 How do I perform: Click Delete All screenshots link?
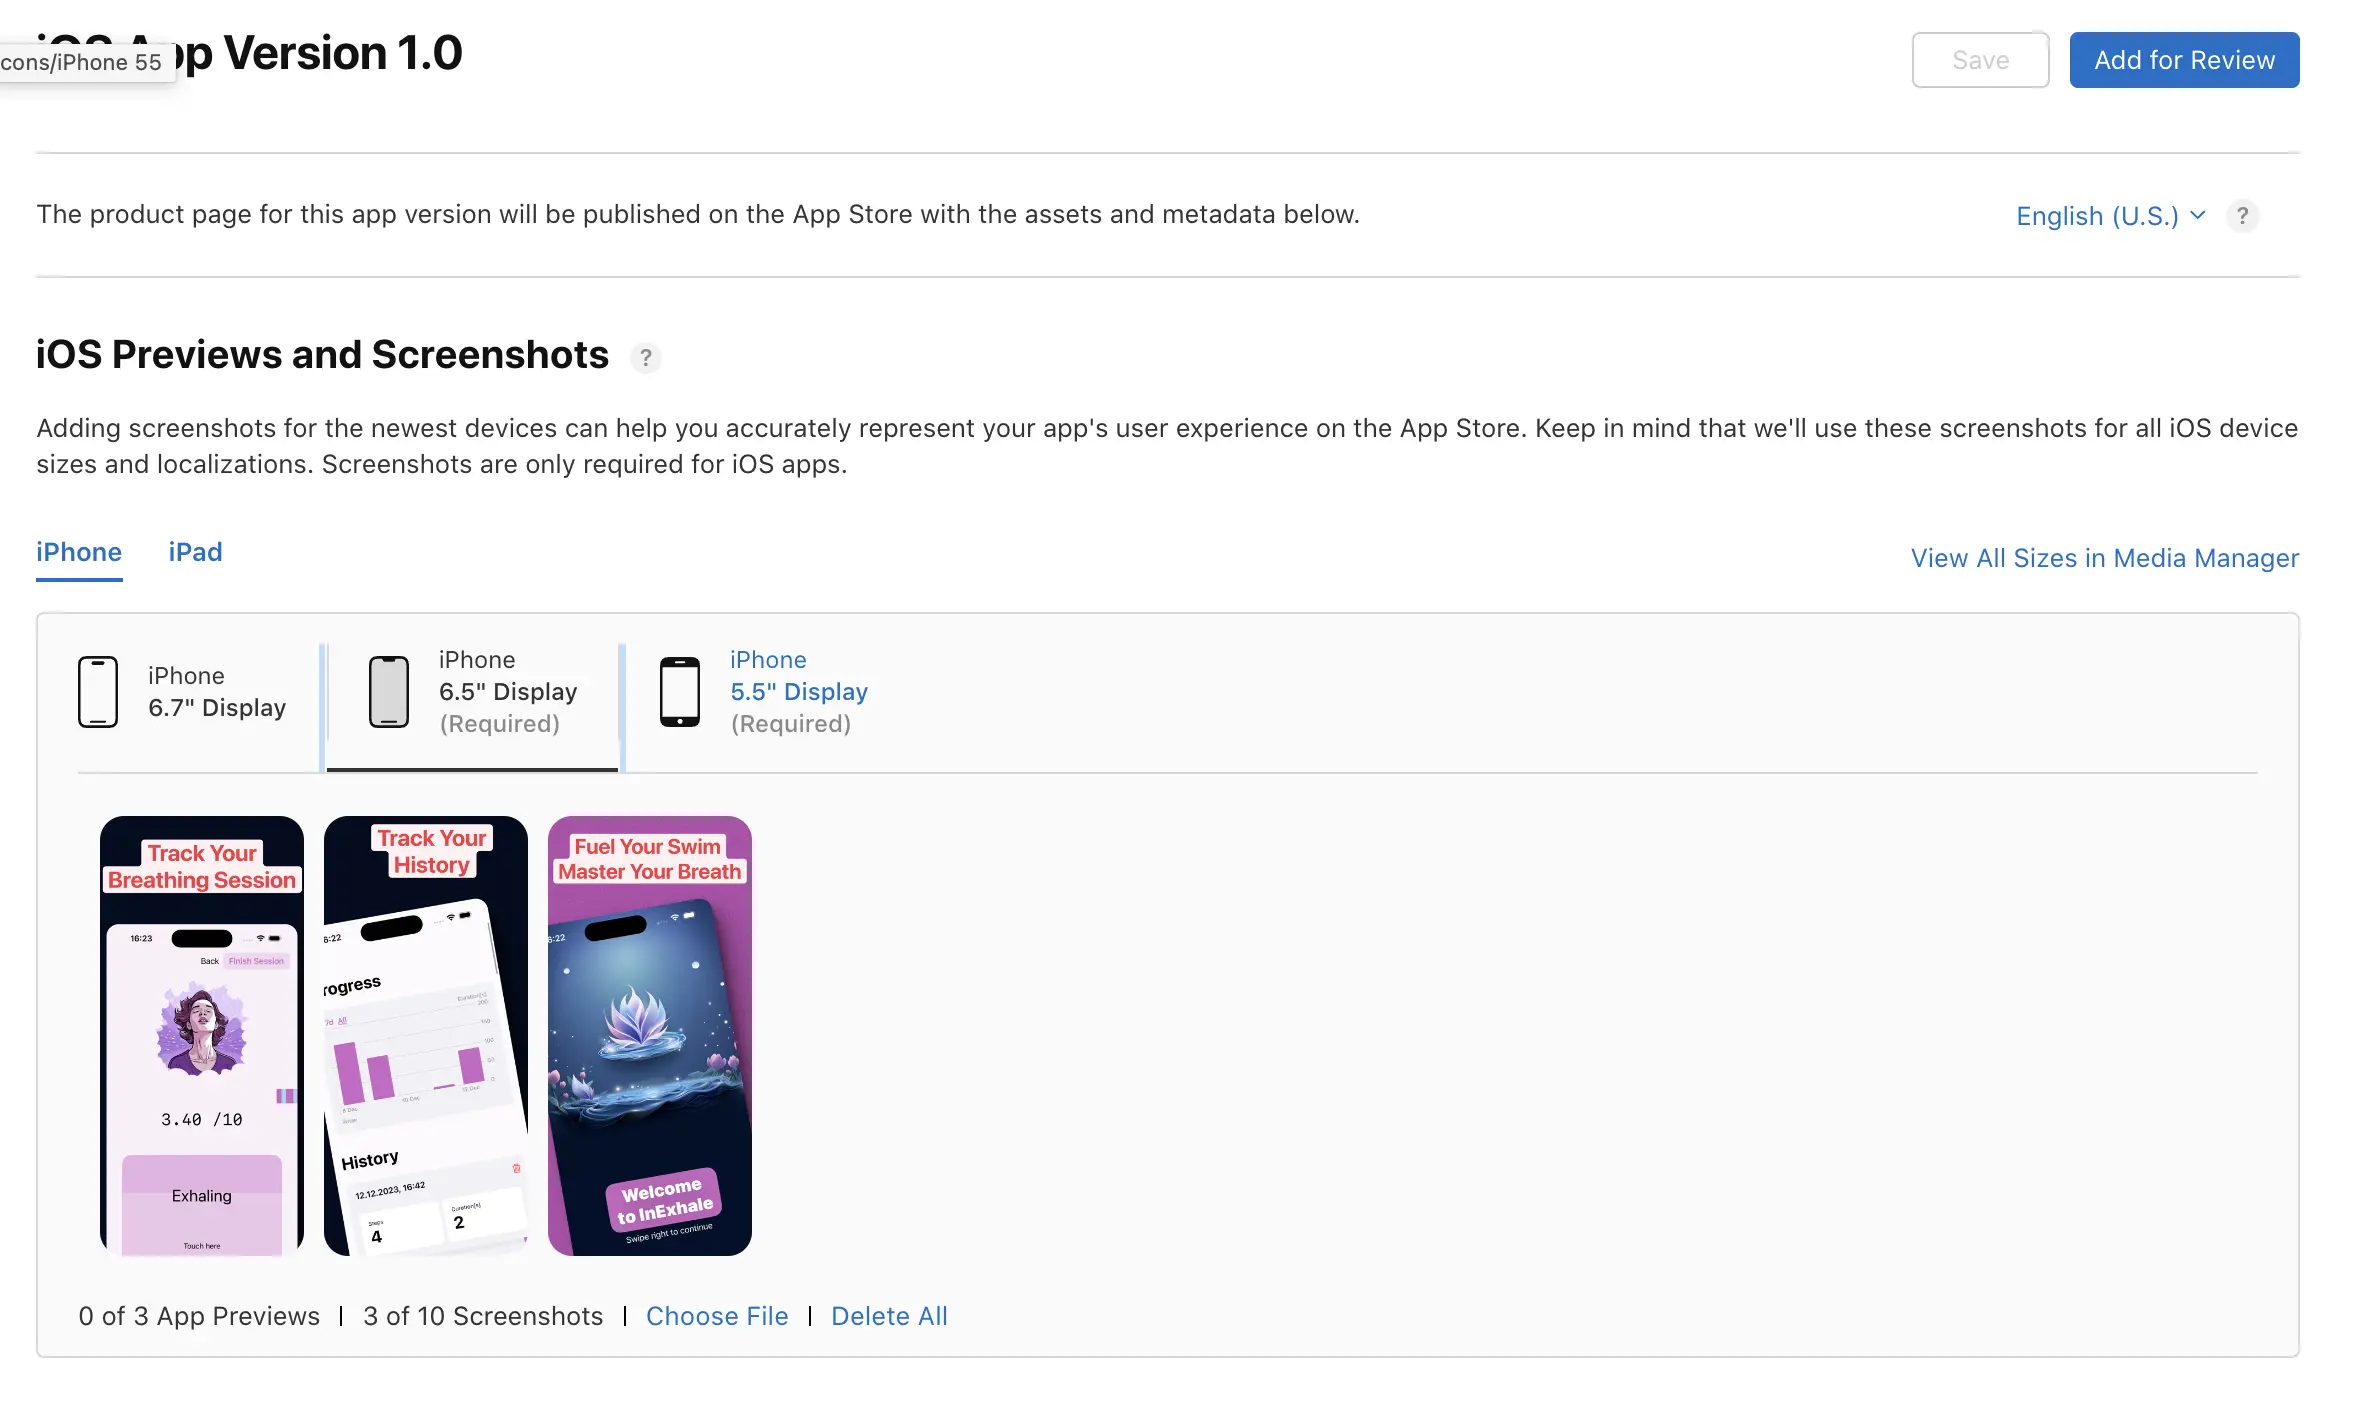click(889, 1316)
